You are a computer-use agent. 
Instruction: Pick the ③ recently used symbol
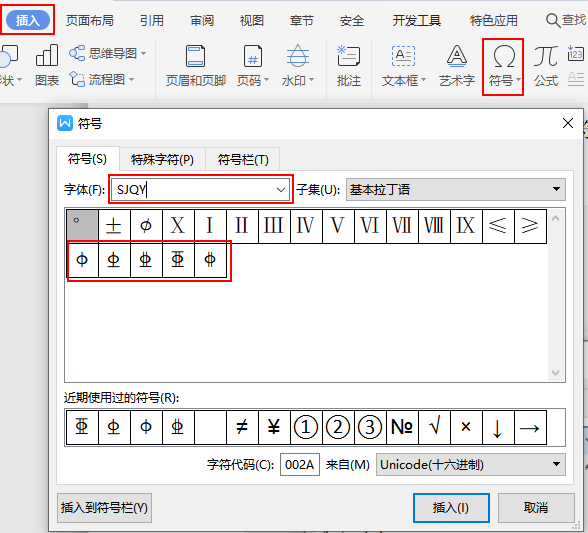click(x=370, y=427)
